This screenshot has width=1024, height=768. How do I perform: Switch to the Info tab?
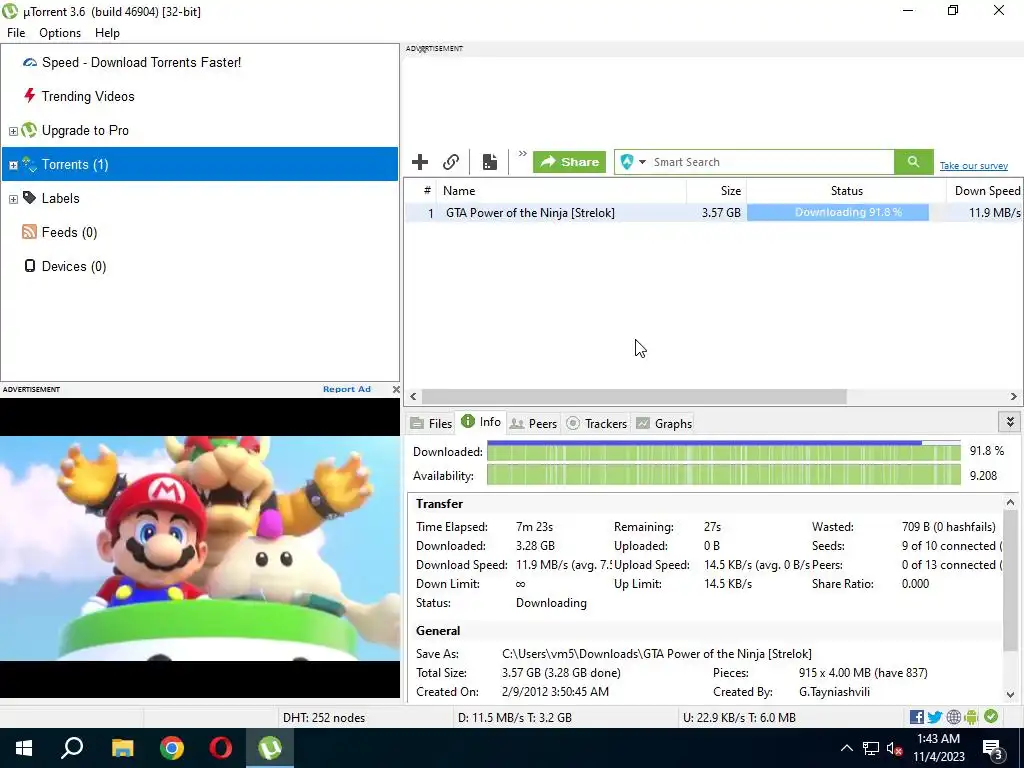(x=481, y=422)
